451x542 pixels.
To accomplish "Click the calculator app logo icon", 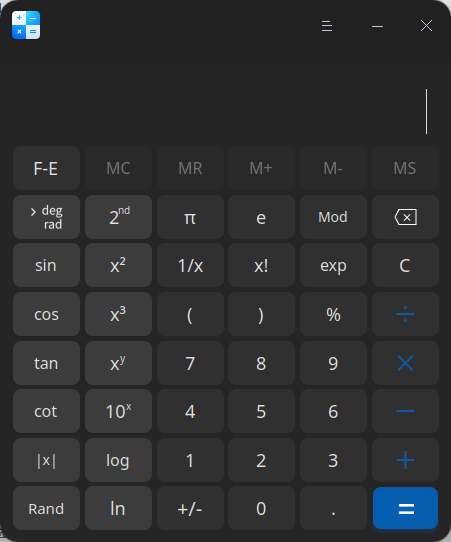I will coord(26,25).
